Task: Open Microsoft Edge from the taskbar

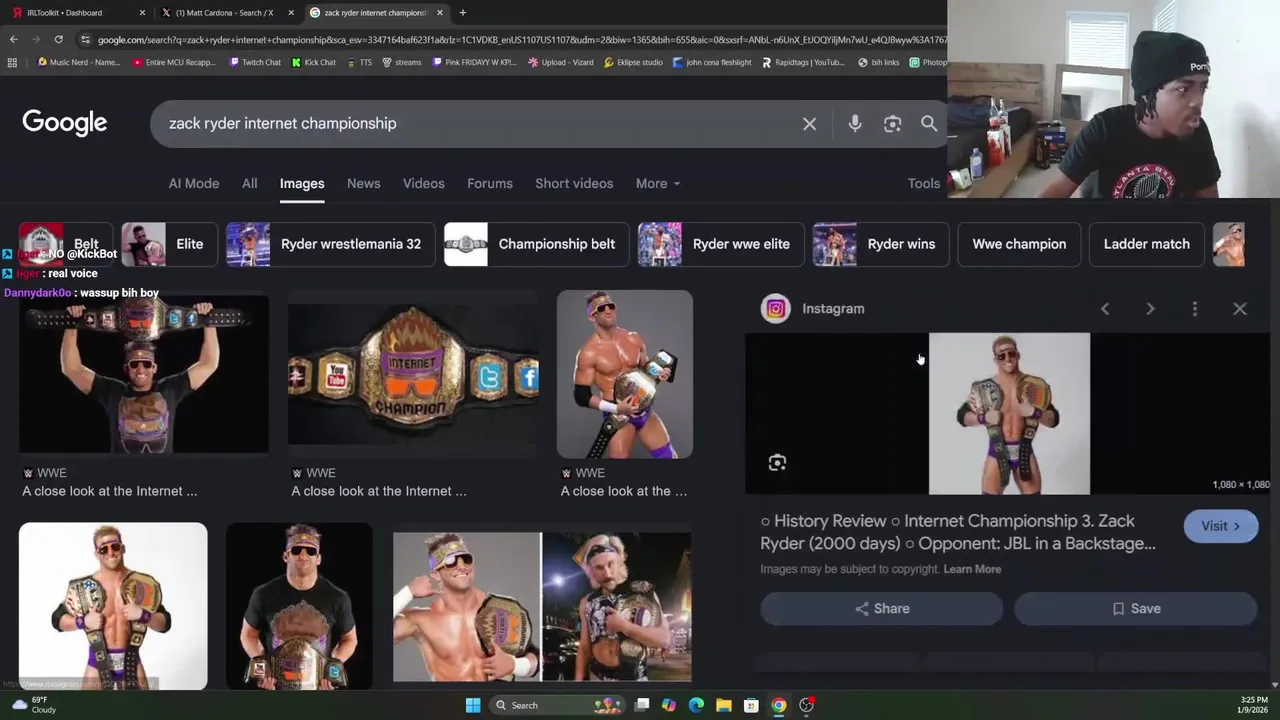Action: [696, 705]
